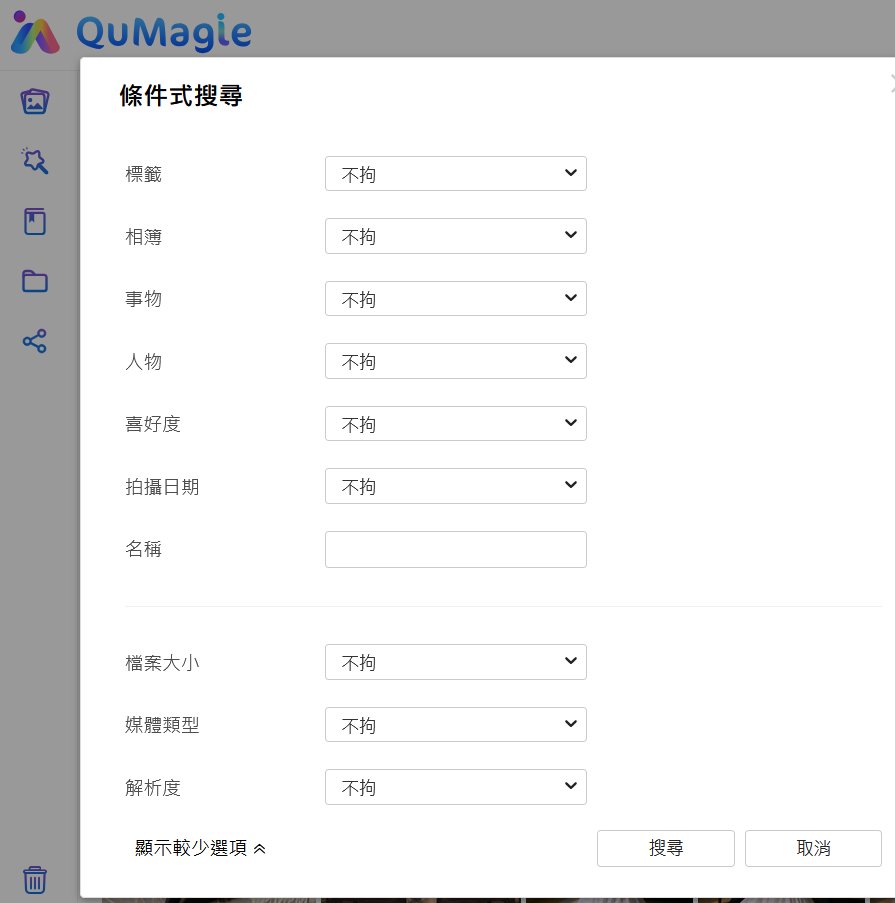The height and width of the screenshot is (903, 895).
Task: Open the AI magic-wand sidebar icon
Action: (35, 161)
